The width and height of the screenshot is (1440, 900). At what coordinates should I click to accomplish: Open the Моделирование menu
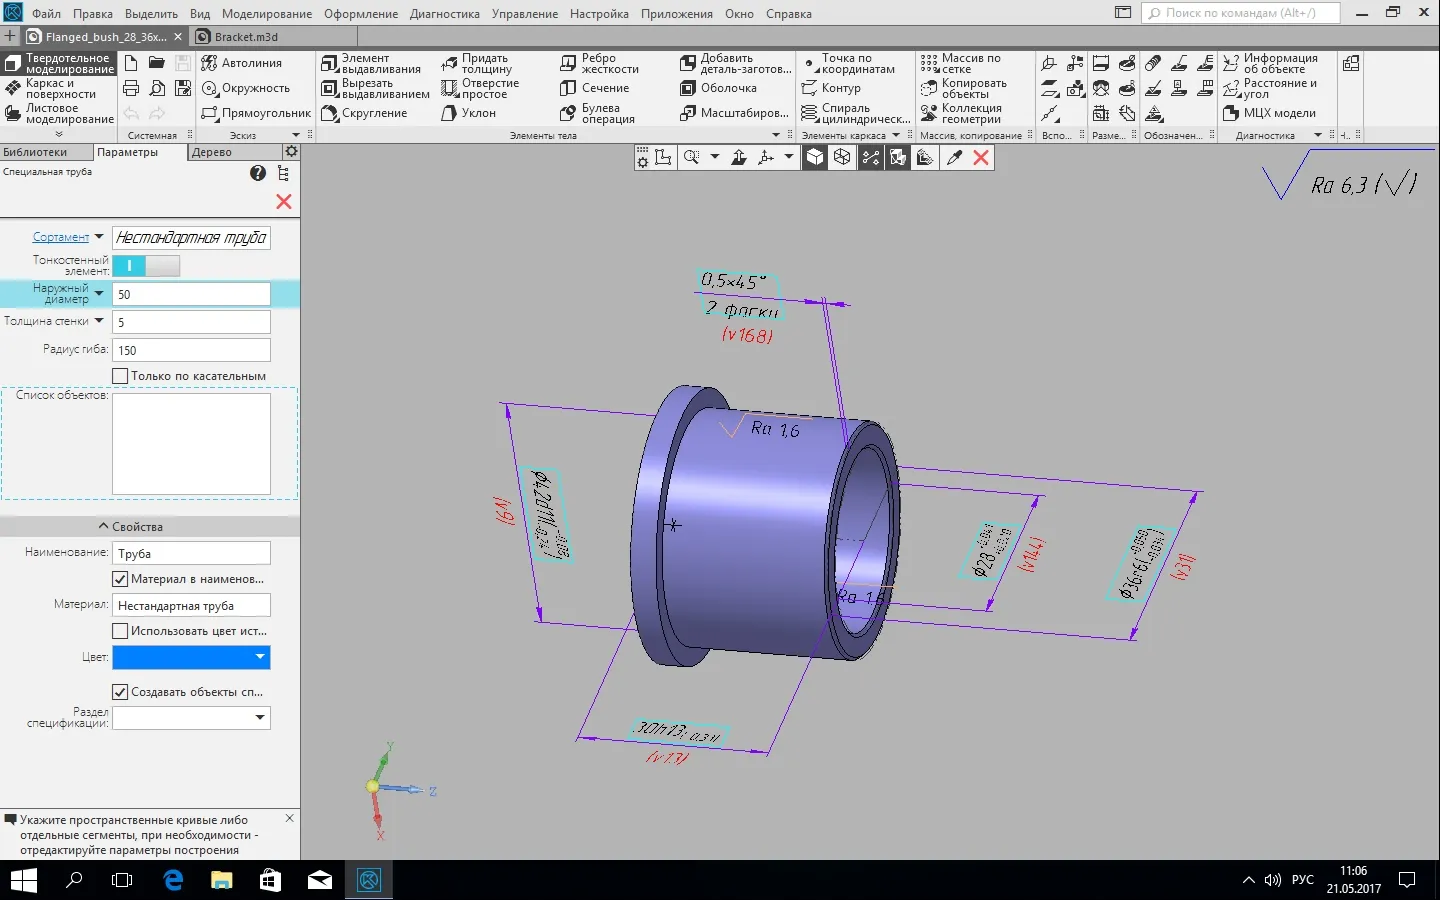(x=266, y=14)
